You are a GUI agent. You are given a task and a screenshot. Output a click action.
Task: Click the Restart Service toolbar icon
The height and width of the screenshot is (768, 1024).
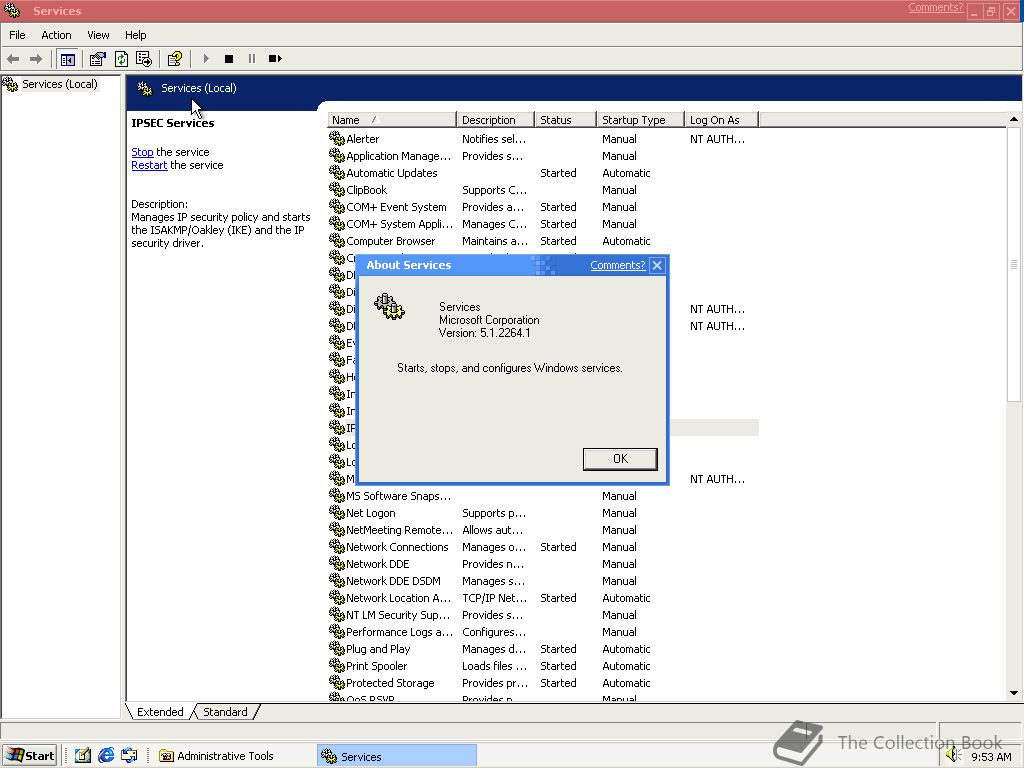[275, 59]
